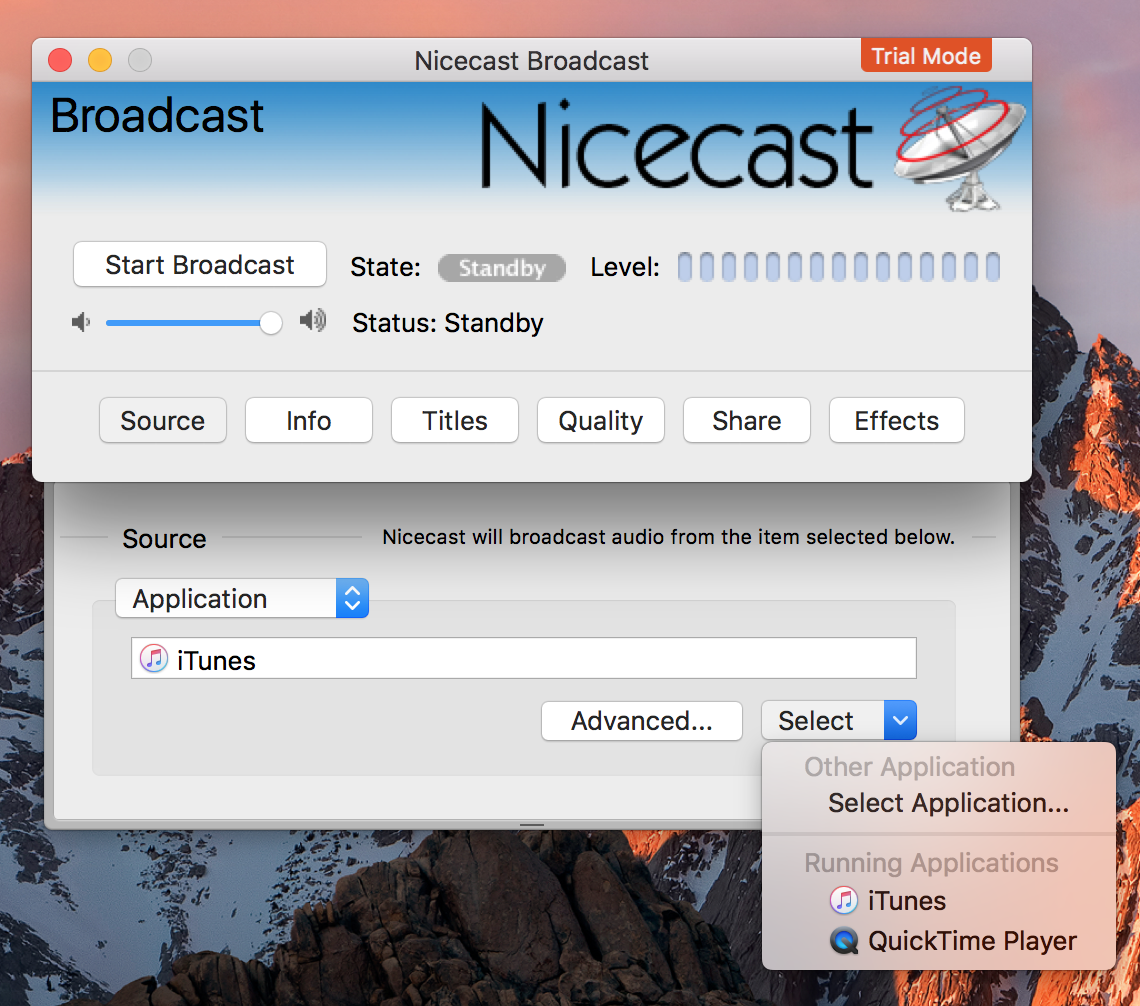The image size is (1140, 1006).
Task: Open the Quality tab
Action: click(601, 420)
